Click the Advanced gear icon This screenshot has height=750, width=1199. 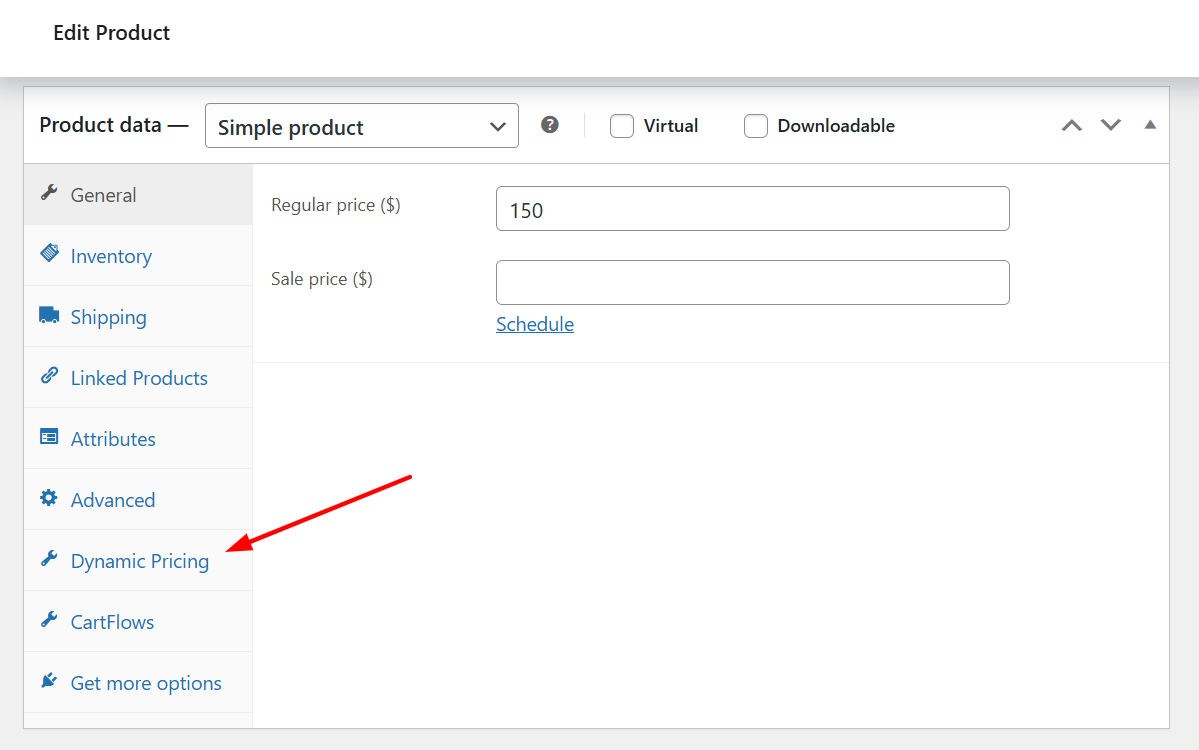(49, 498)
